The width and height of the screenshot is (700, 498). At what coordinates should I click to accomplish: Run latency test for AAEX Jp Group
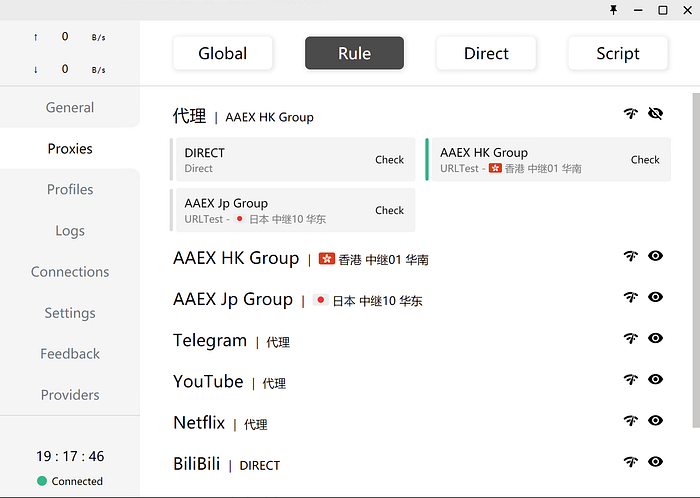tap(630, 297)
